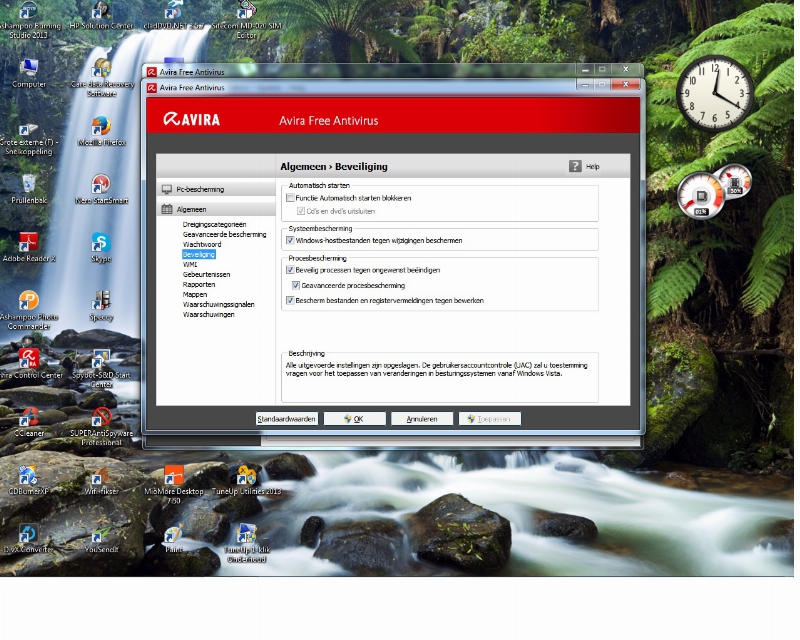Select the CDBurnerXP desktop icon
Screen dimensions: 800x640
(29, 480)
